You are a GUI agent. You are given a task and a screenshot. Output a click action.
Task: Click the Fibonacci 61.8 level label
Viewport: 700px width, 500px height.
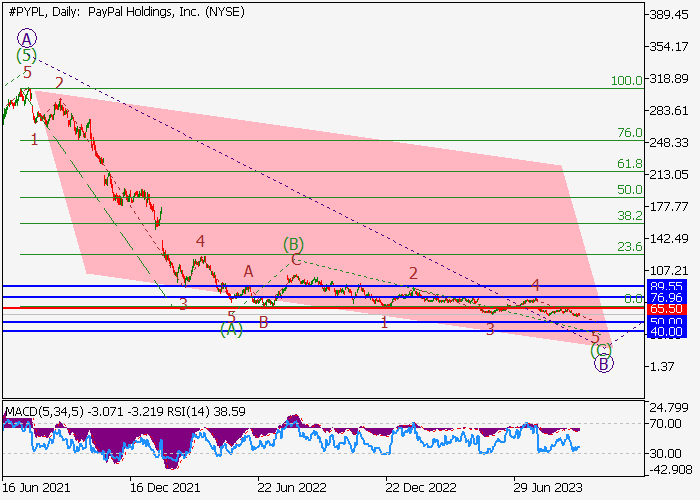630,164
